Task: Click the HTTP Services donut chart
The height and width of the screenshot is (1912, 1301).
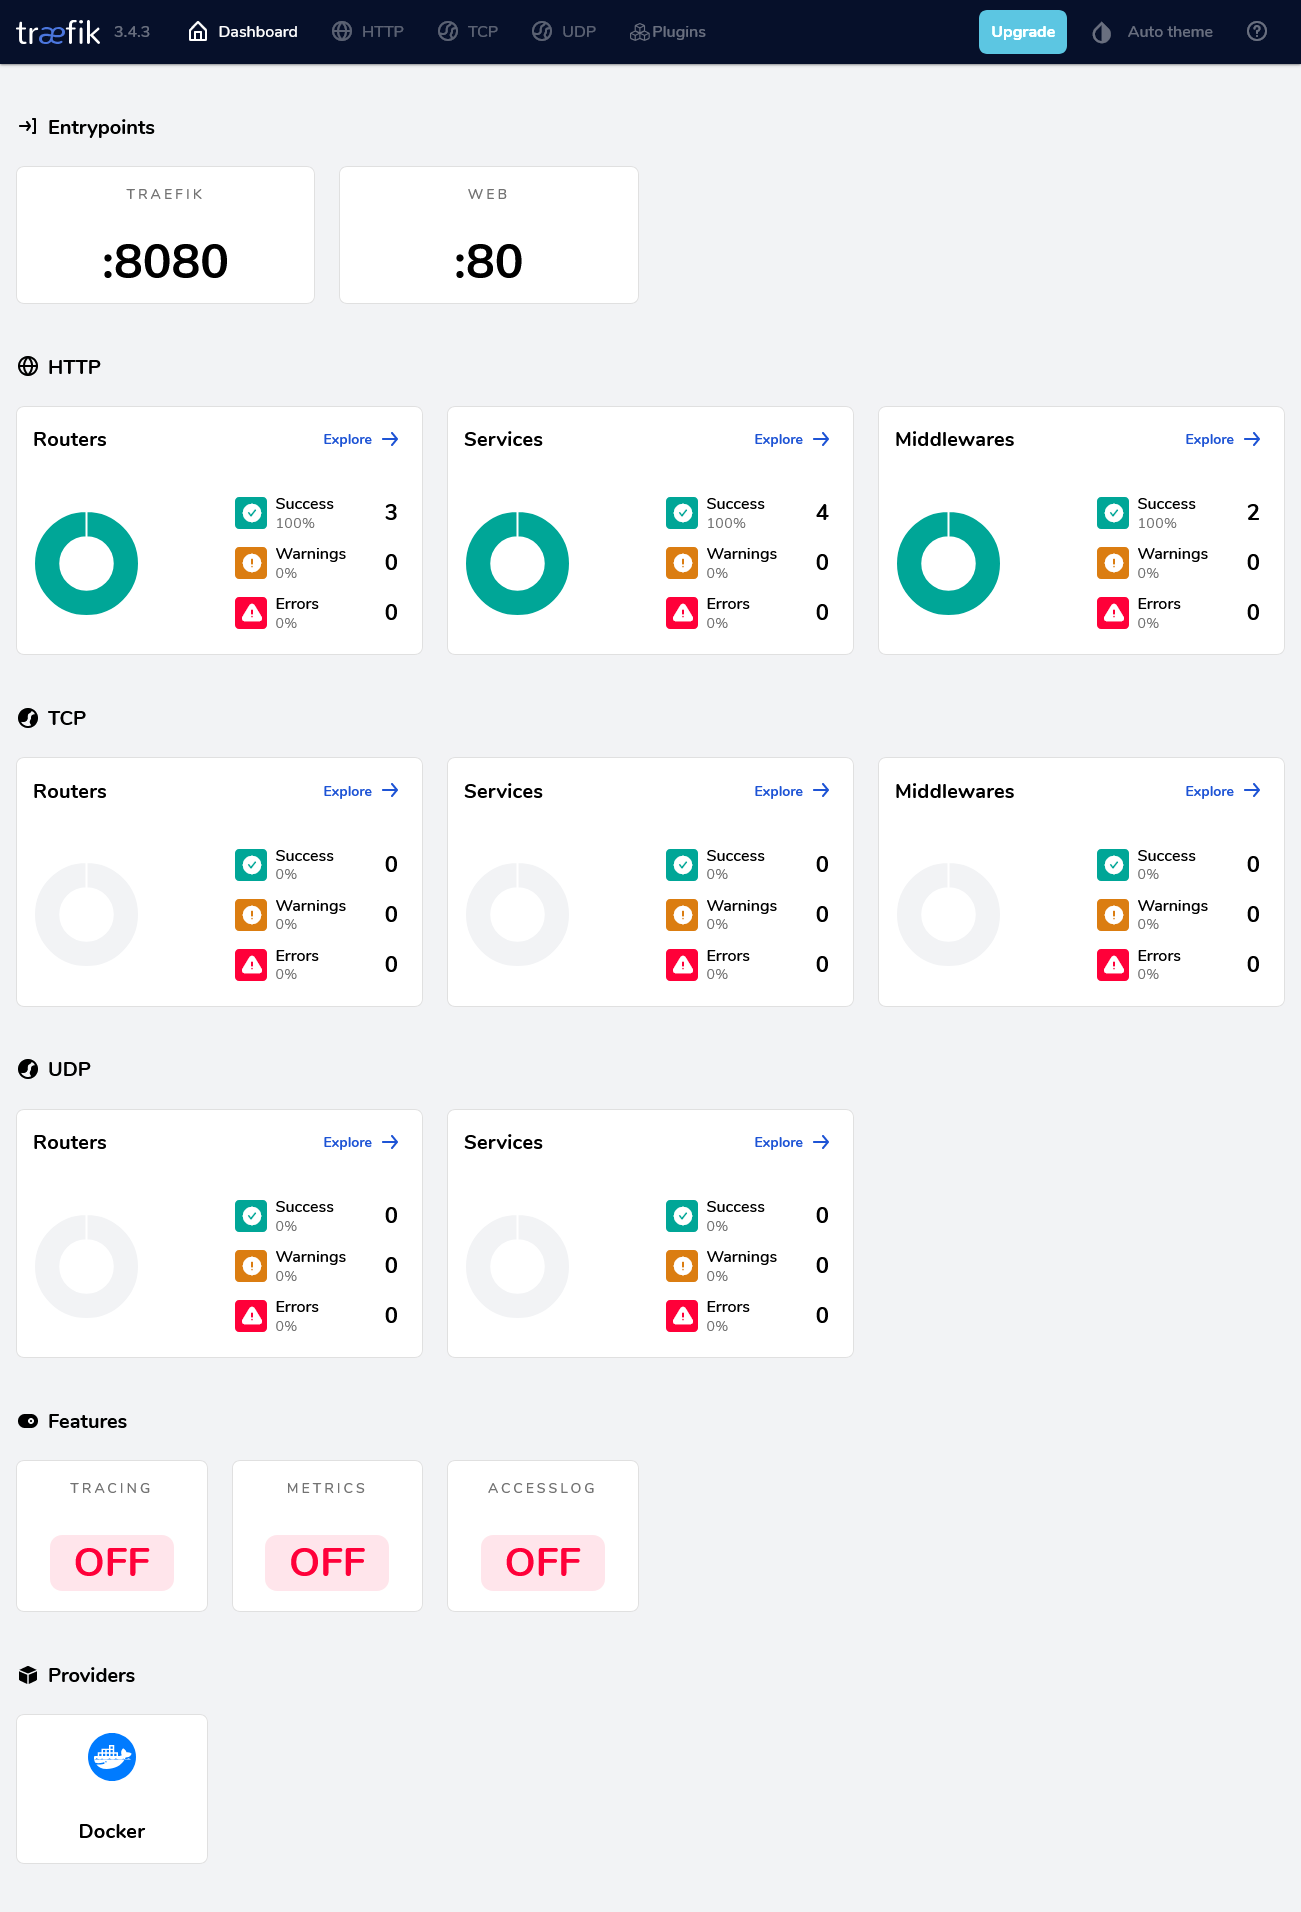Action: point(517,563)
